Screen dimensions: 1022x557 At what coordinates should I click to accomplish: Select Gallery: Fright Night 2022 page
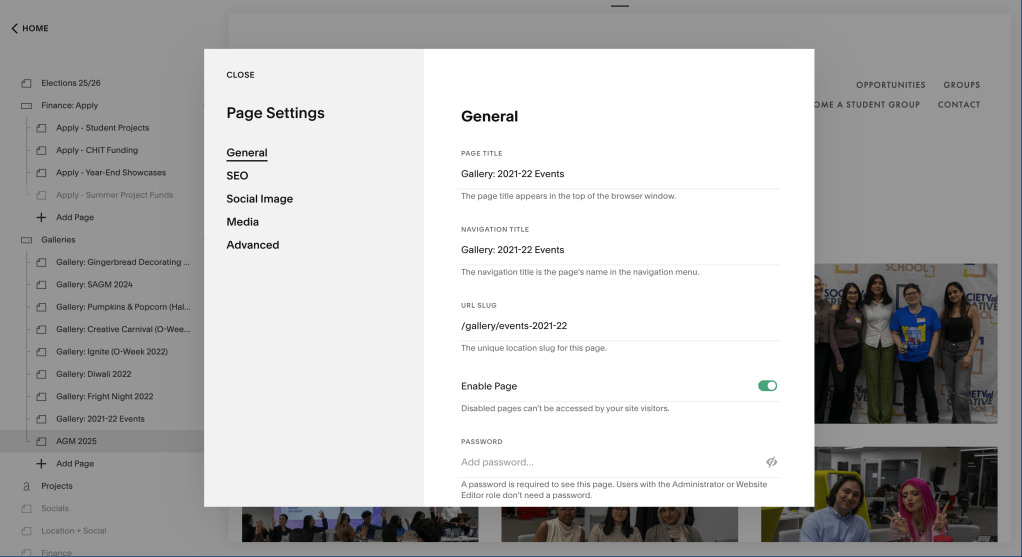click(x=104, y=396)
